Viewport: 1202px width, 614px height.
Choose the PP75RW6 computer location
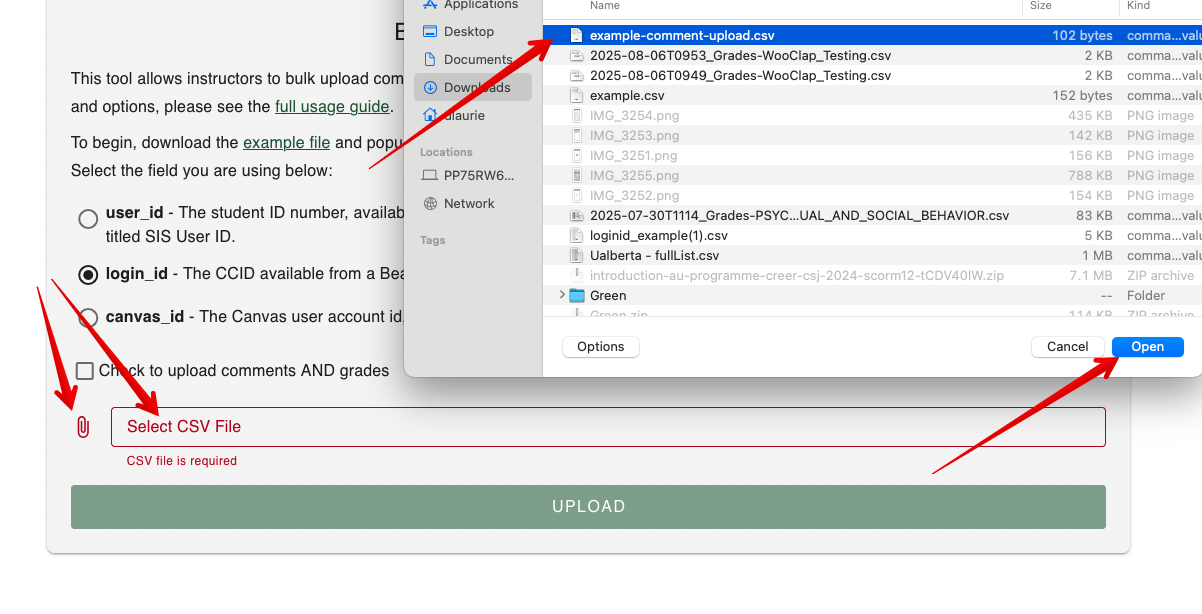(479, 176)
